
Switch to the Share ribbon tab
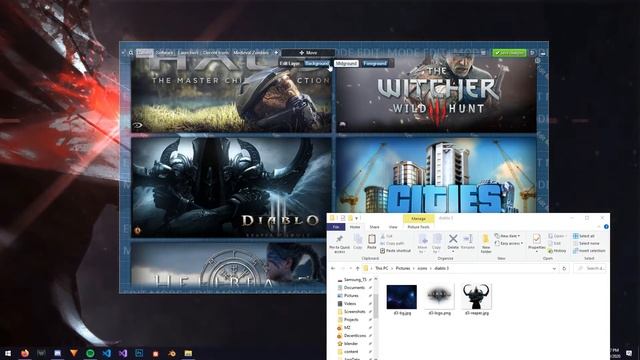(374, 227)
